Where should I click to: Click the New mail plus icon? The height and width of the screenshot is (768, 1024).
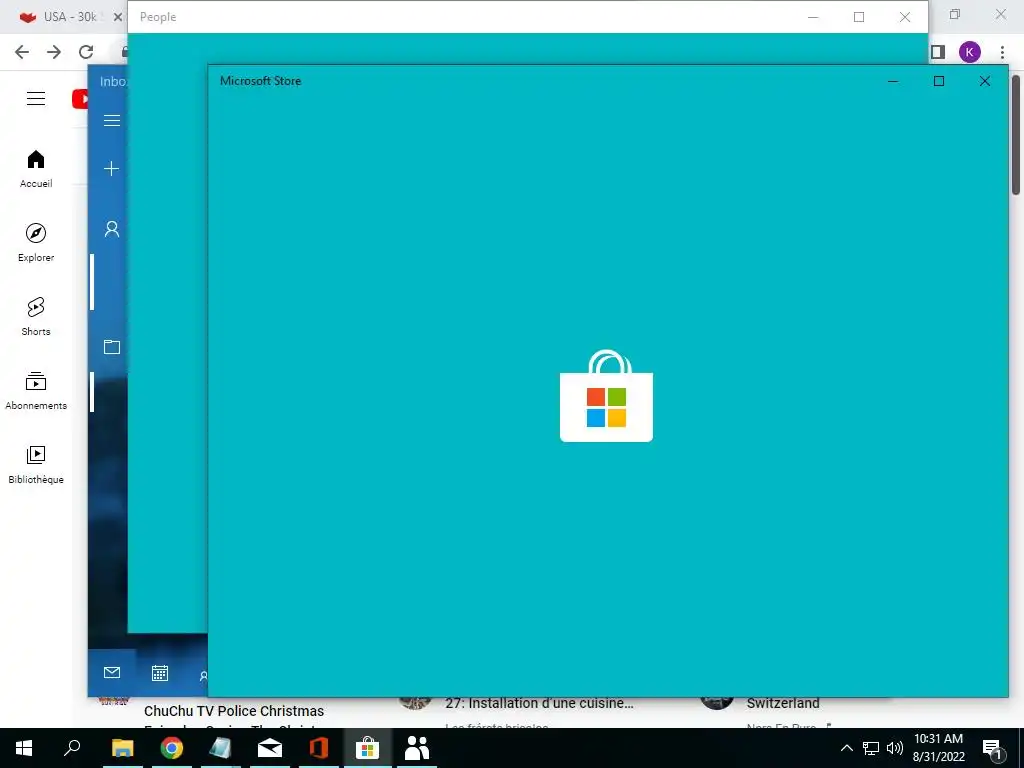(112, 169)
